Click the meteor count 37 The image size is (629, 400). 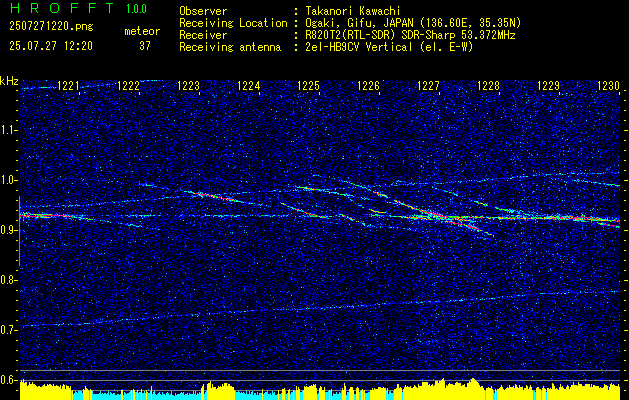pyautogui.click(x=144, y=46)
